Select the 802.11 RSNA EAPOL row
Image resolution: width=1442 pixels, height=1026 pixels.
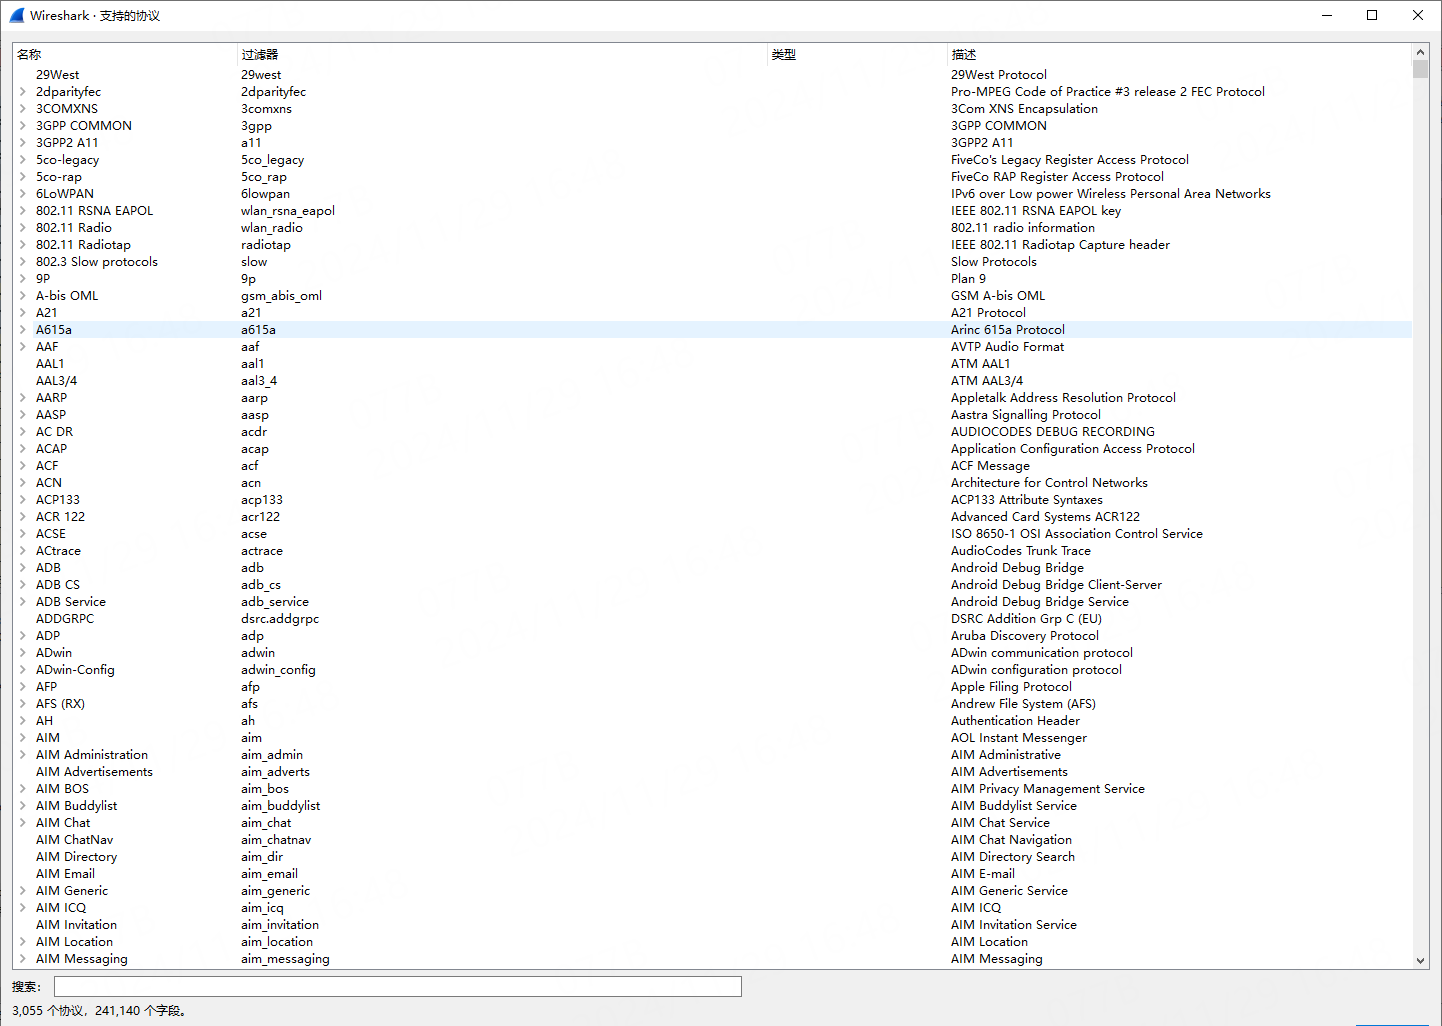(x=712, y=211)
